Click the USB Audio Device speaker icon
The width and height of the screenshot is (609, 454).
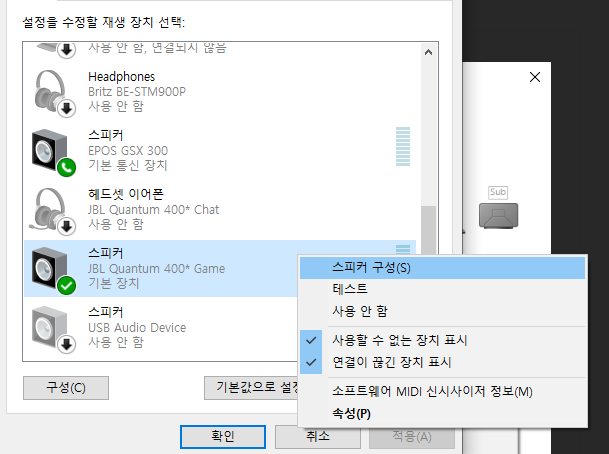pos(54,329)
